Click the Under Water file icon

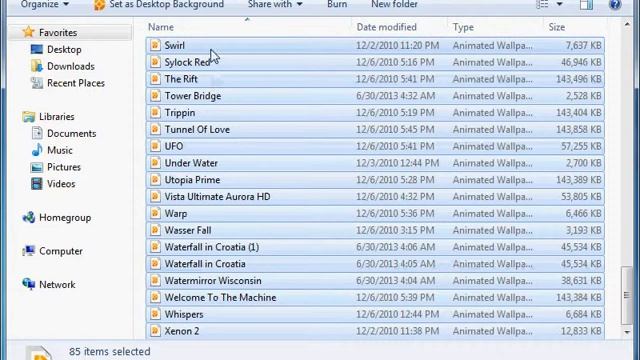tap(155, 163)
